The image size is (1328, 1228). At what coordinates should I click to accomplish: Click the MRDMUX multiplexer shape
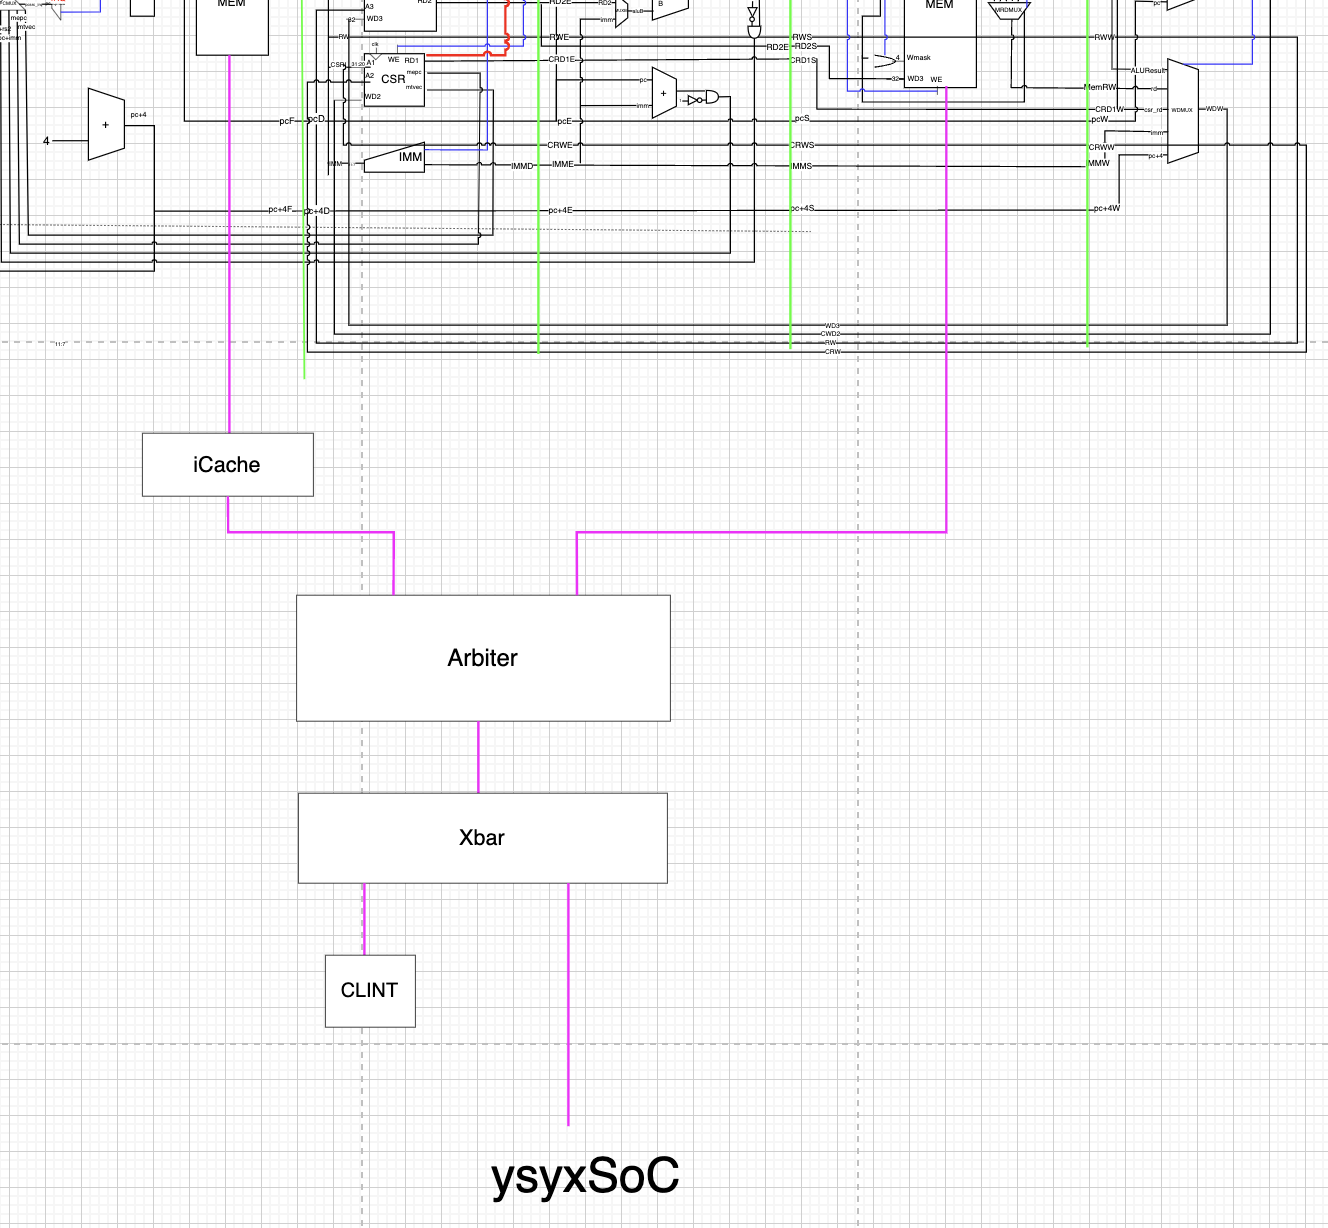1007,11
